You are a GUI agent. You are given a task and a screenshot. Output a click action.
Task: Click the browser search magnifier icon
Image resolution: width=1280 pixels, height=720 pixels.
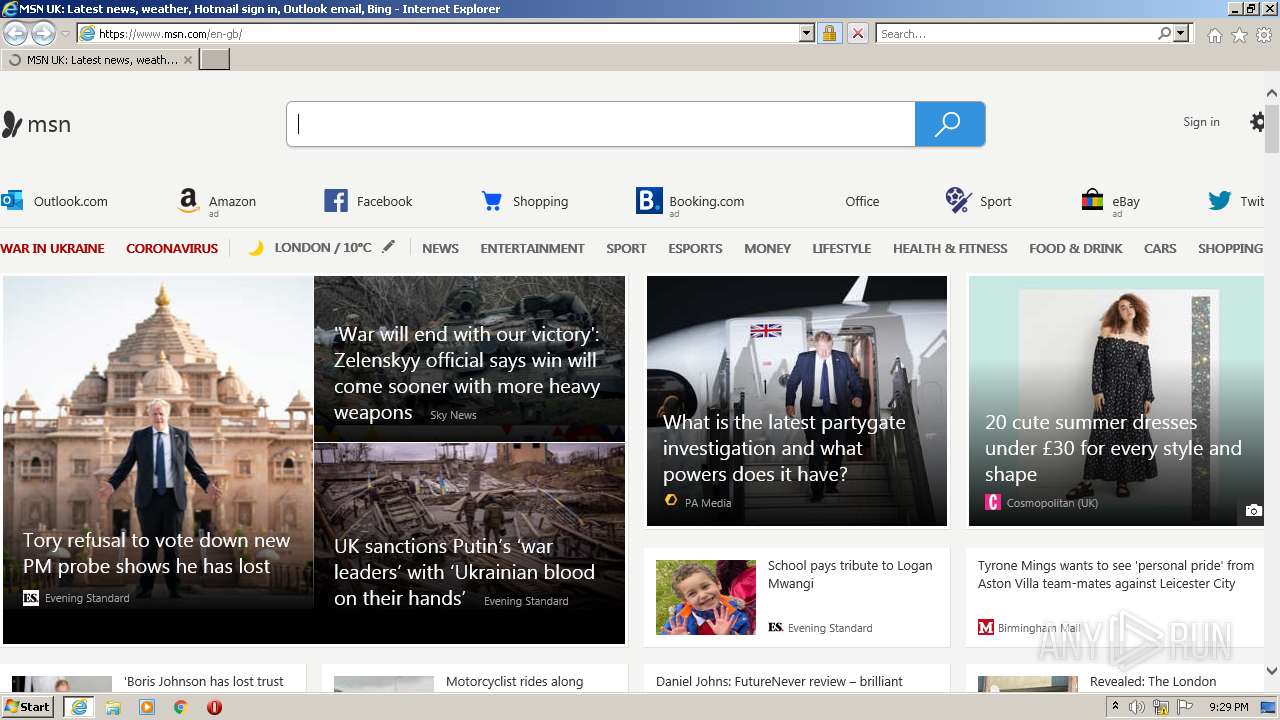click(1164, 33)
